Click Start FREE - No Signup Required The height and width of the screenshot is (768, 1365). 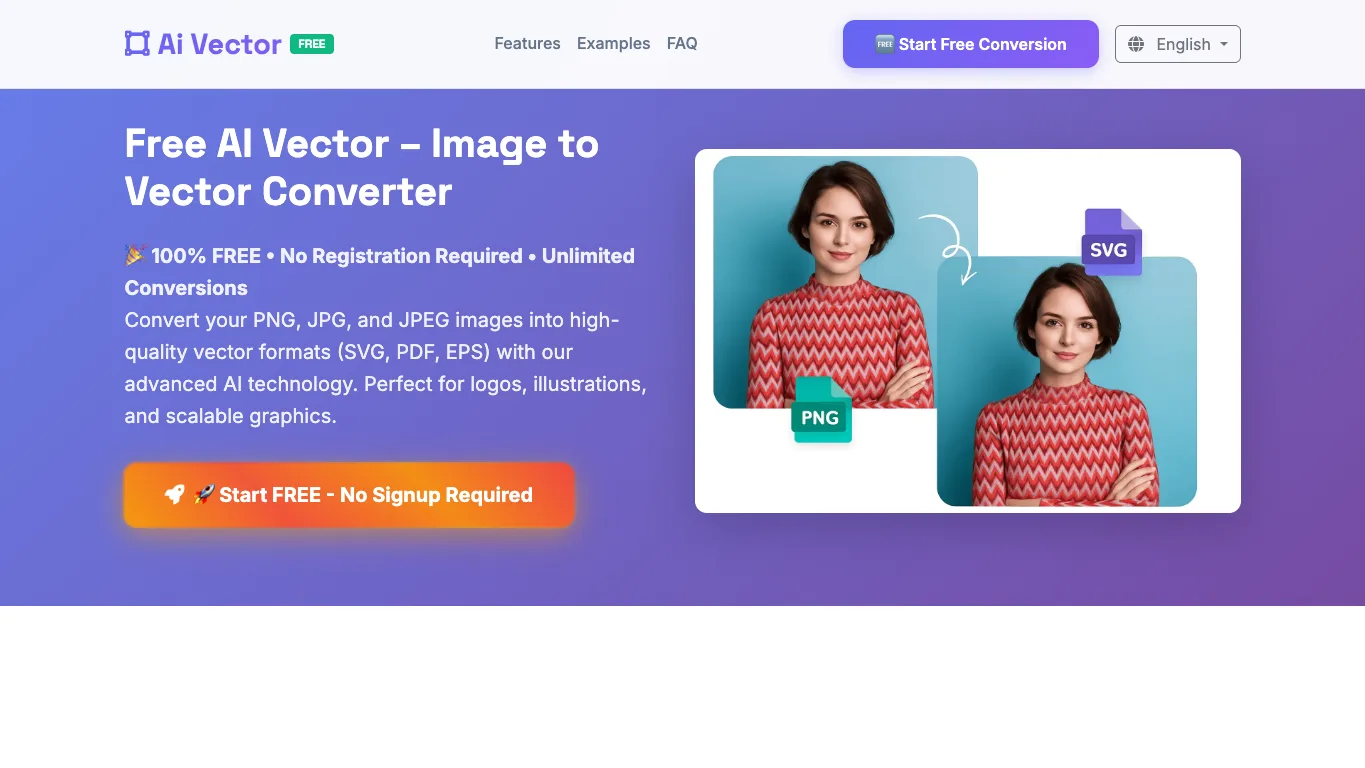[x=349, y=495]
